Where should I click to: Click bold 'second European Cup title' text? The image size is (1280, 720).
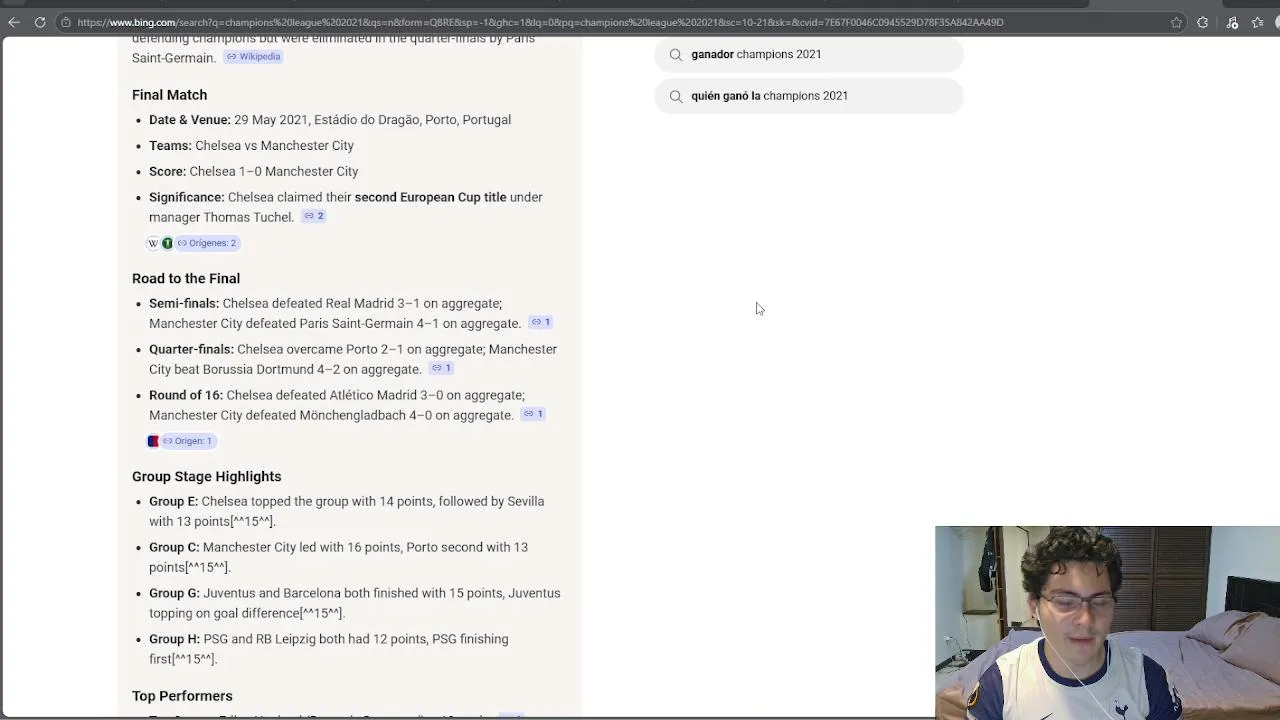(x=430, y=198)
